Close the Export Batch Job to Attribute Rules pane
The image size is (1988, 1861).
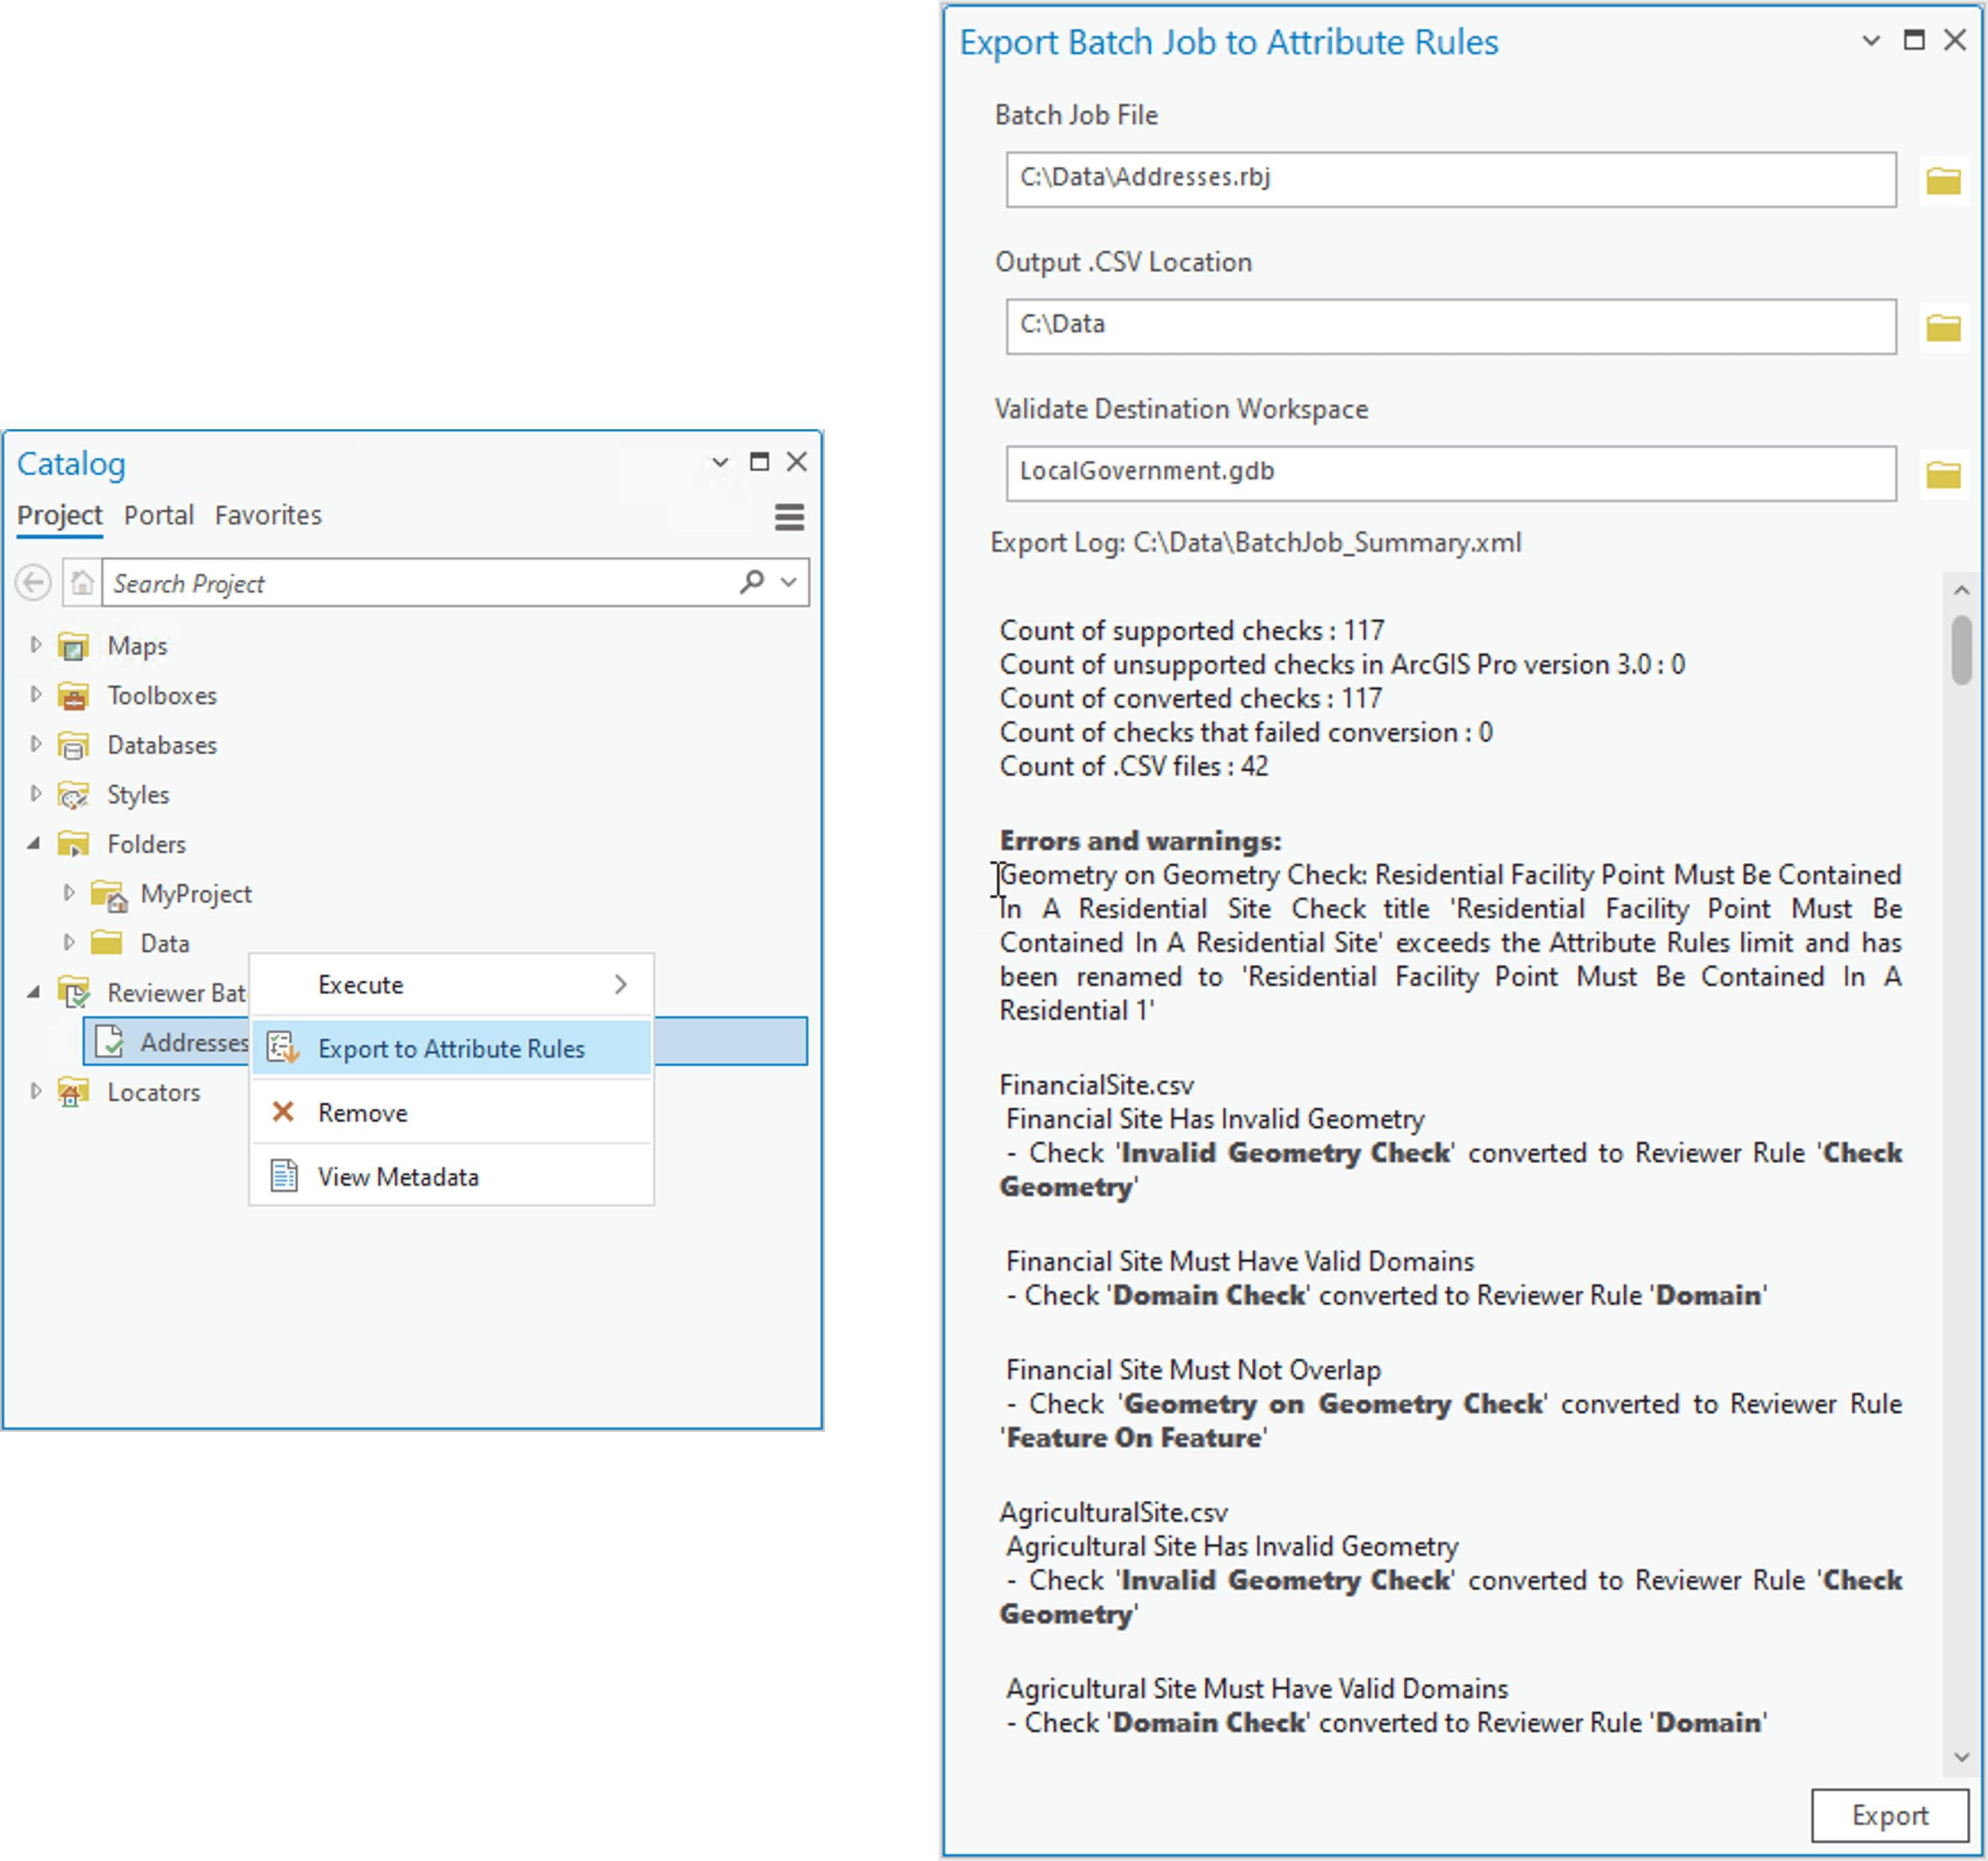pyautogui.click(x=1955, y=40)
